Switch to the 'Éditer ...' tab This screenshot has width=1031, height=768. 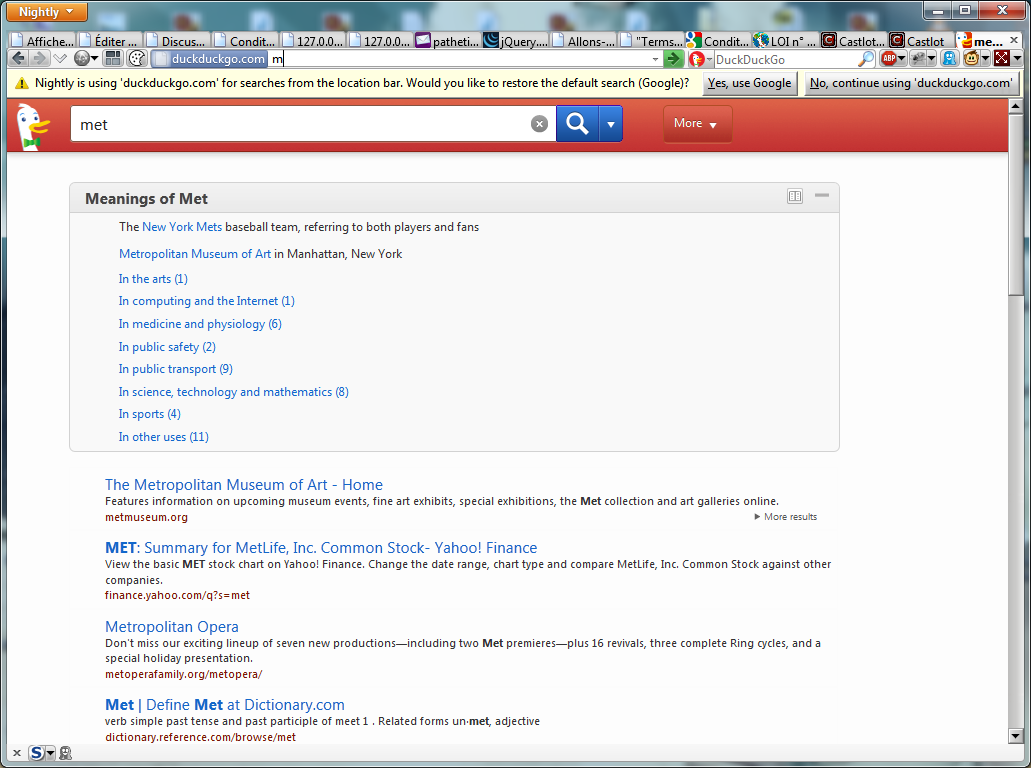coord(110,41)
